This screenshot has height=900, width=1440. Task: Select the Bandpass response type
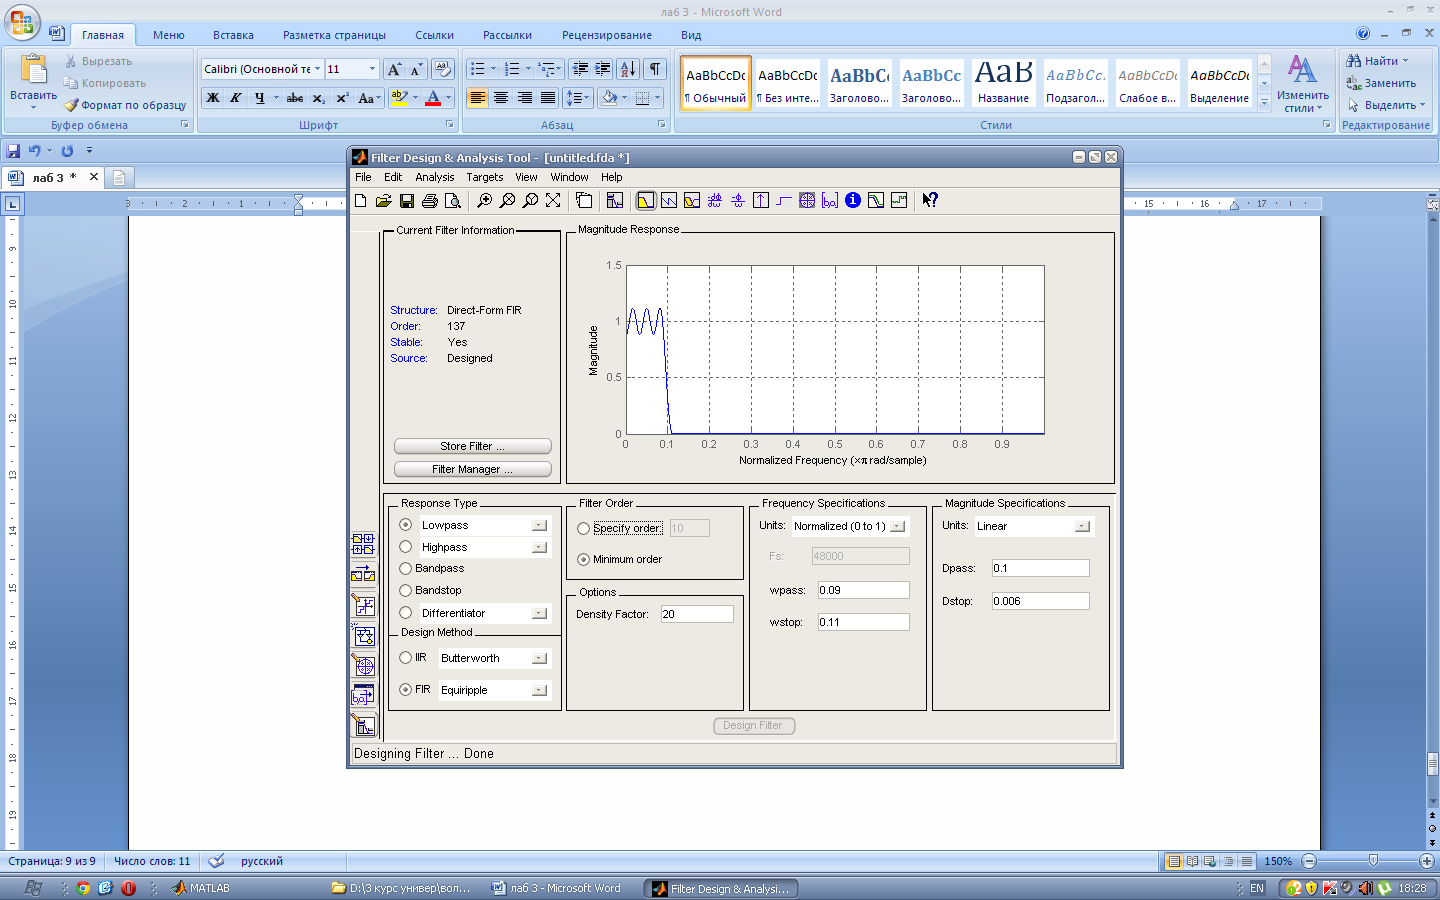coord(406,568)
